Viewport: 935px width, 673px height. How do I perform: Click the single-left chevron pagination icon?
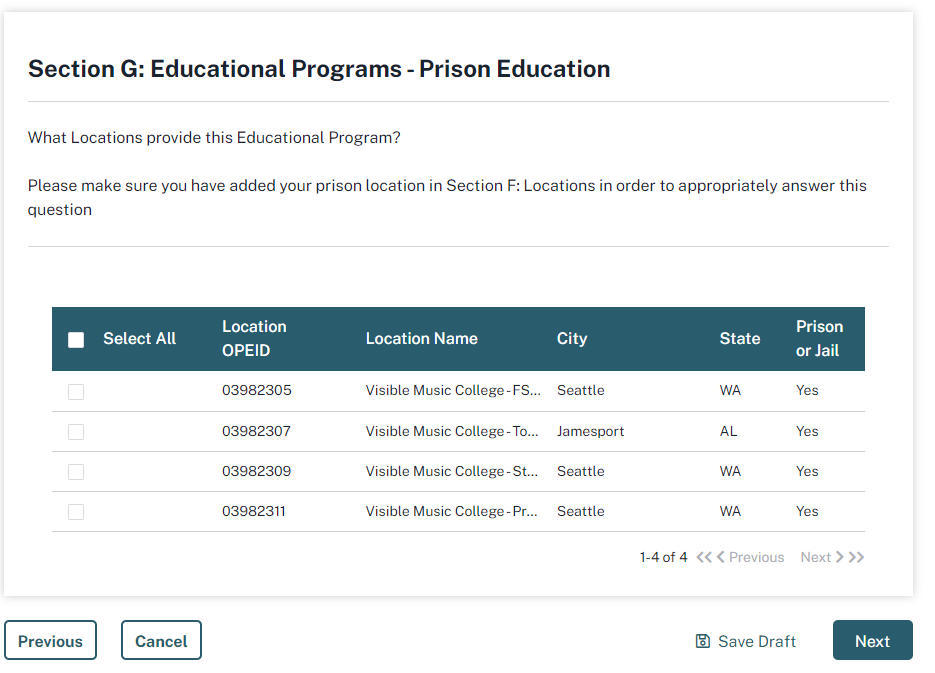721,557
